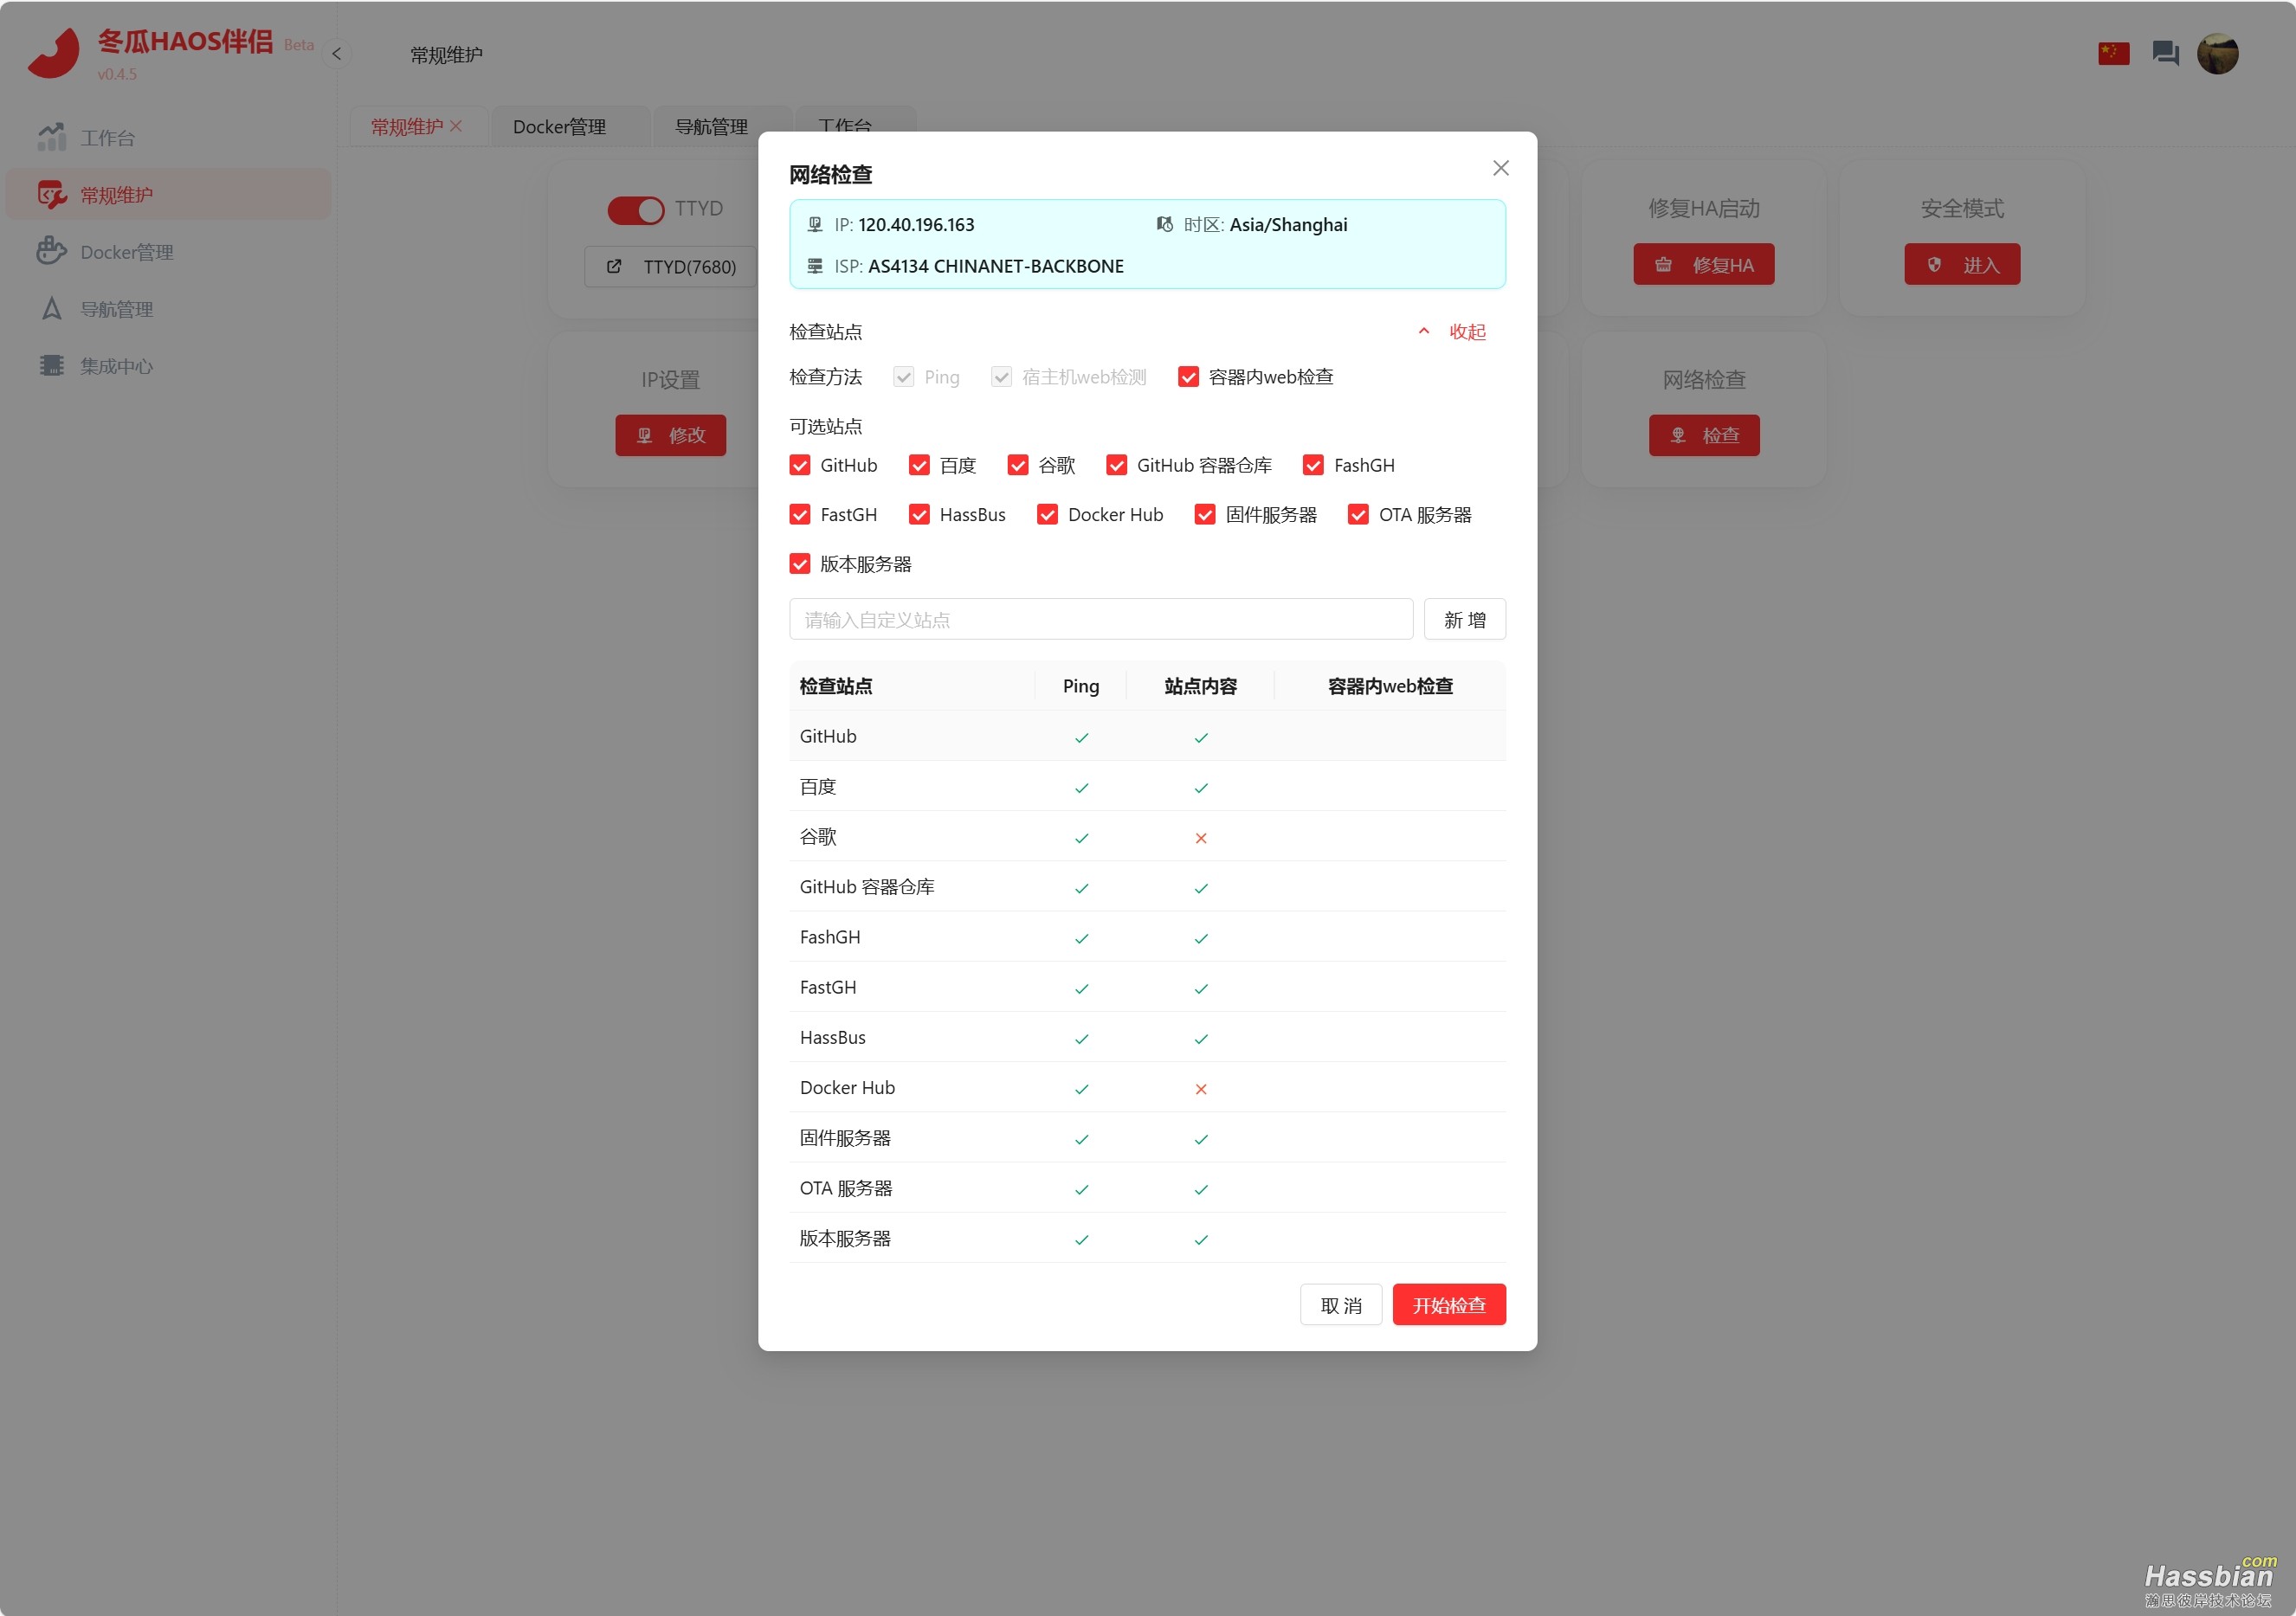Uncheck the 谷歌 site checkbox
Viewport: 2296px width, 1616px height.
1018,465
